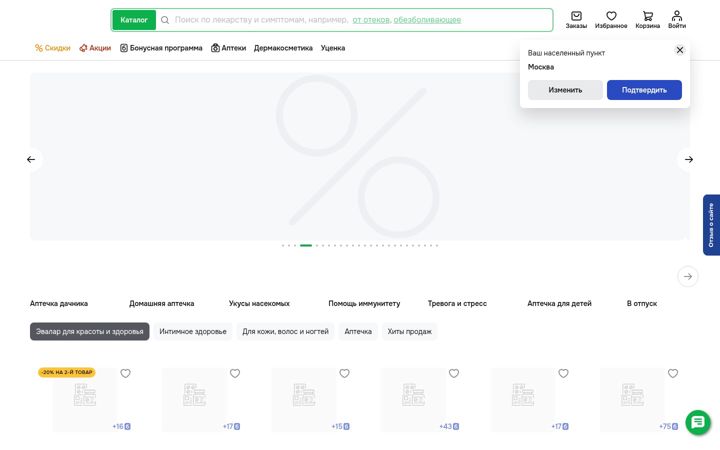720x450 pixels.
Task: Click the '-20% на 2-й товар' badge
Action: 67,372
